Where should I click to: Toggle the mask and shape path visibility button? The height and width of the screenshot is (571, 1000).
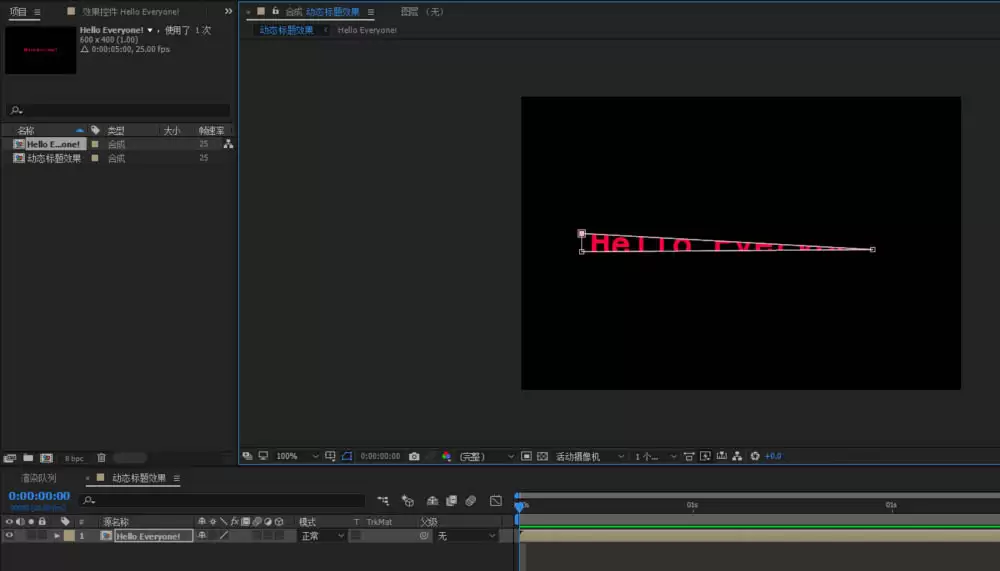coord(347,456)
